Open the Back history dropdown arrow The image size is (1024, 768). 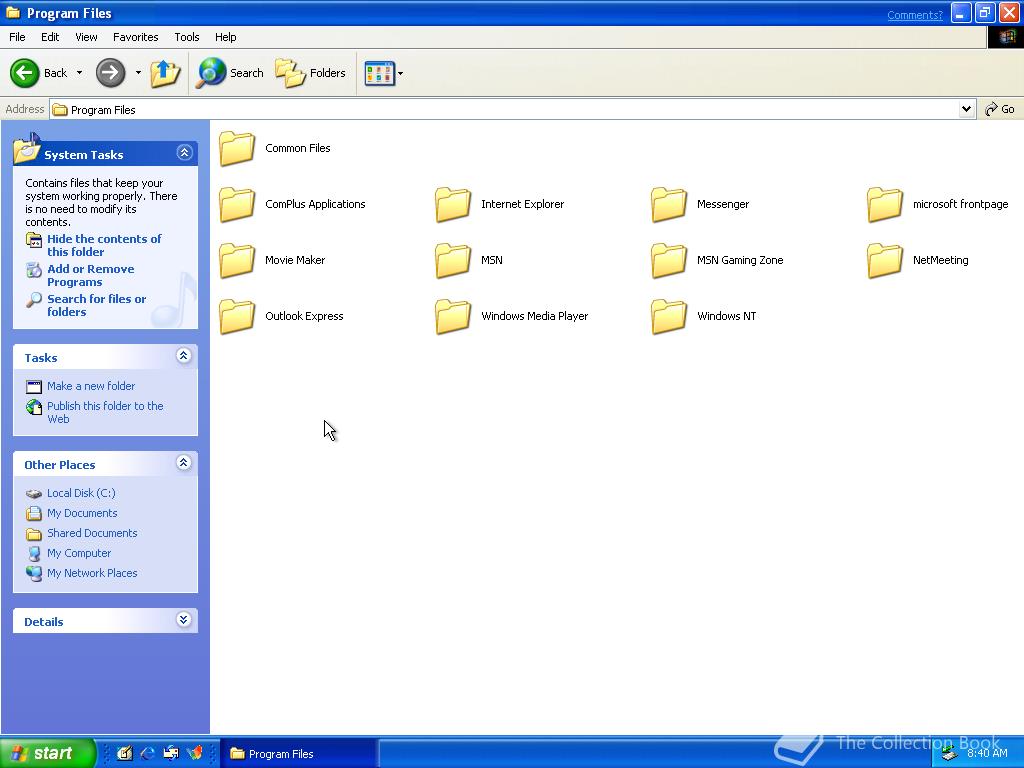pos(79,72)
